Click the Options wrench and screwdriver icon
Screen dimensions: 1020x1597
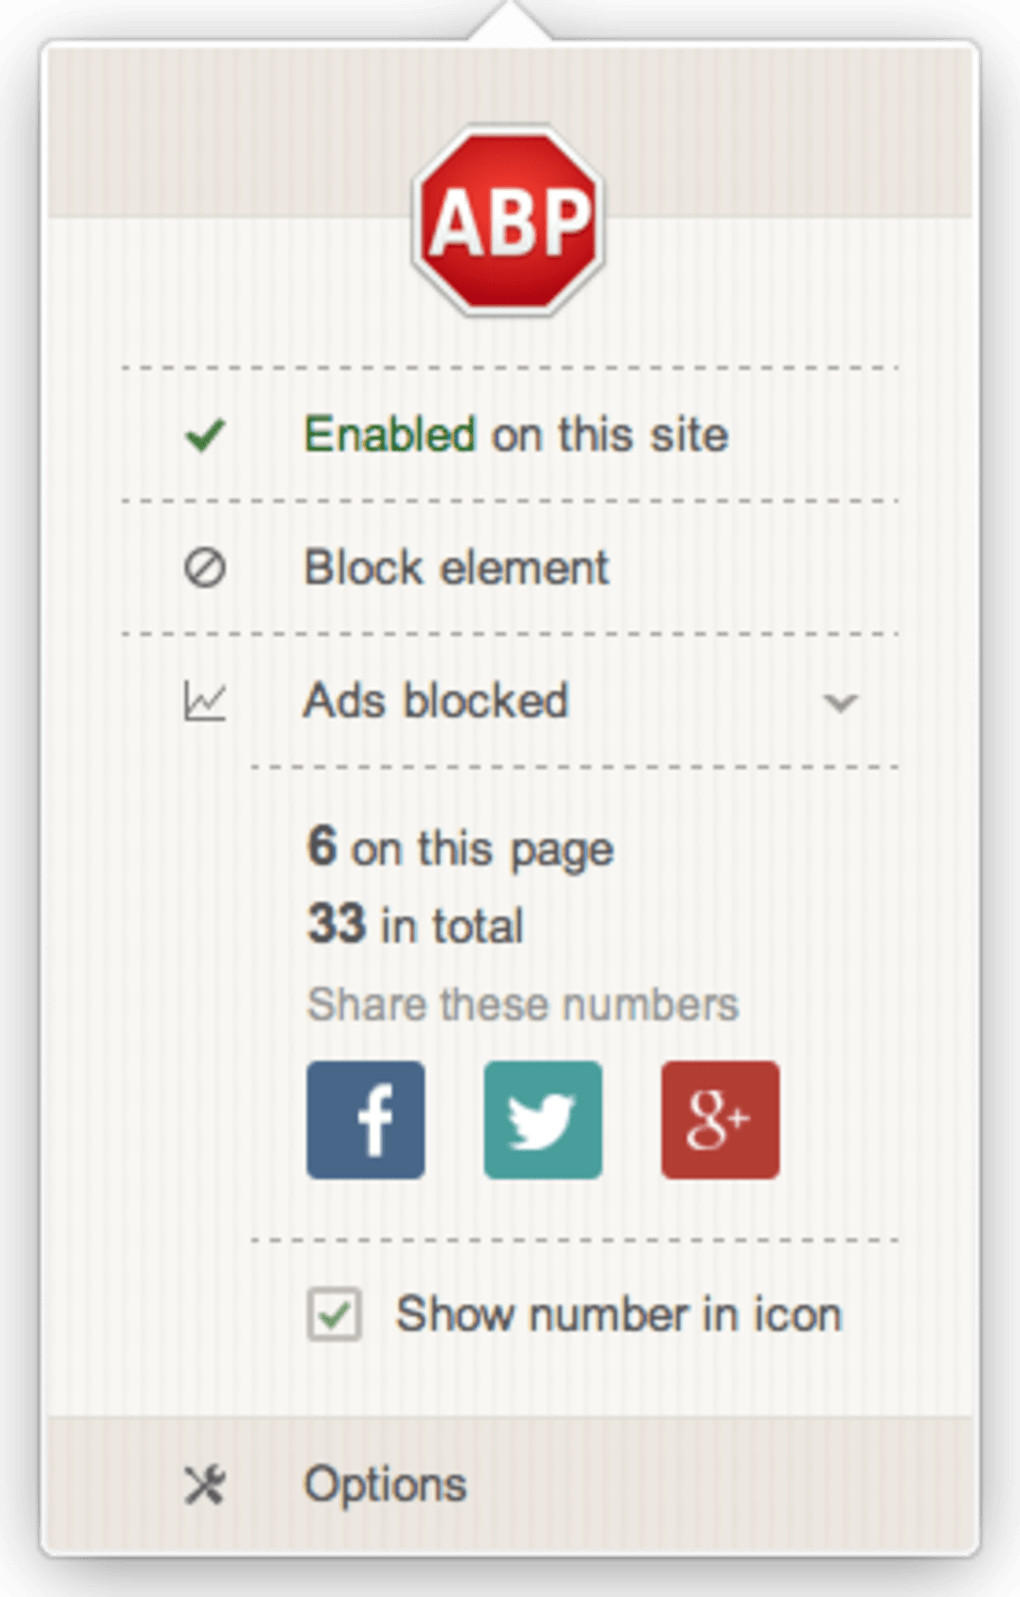[x=205, y=1485]
